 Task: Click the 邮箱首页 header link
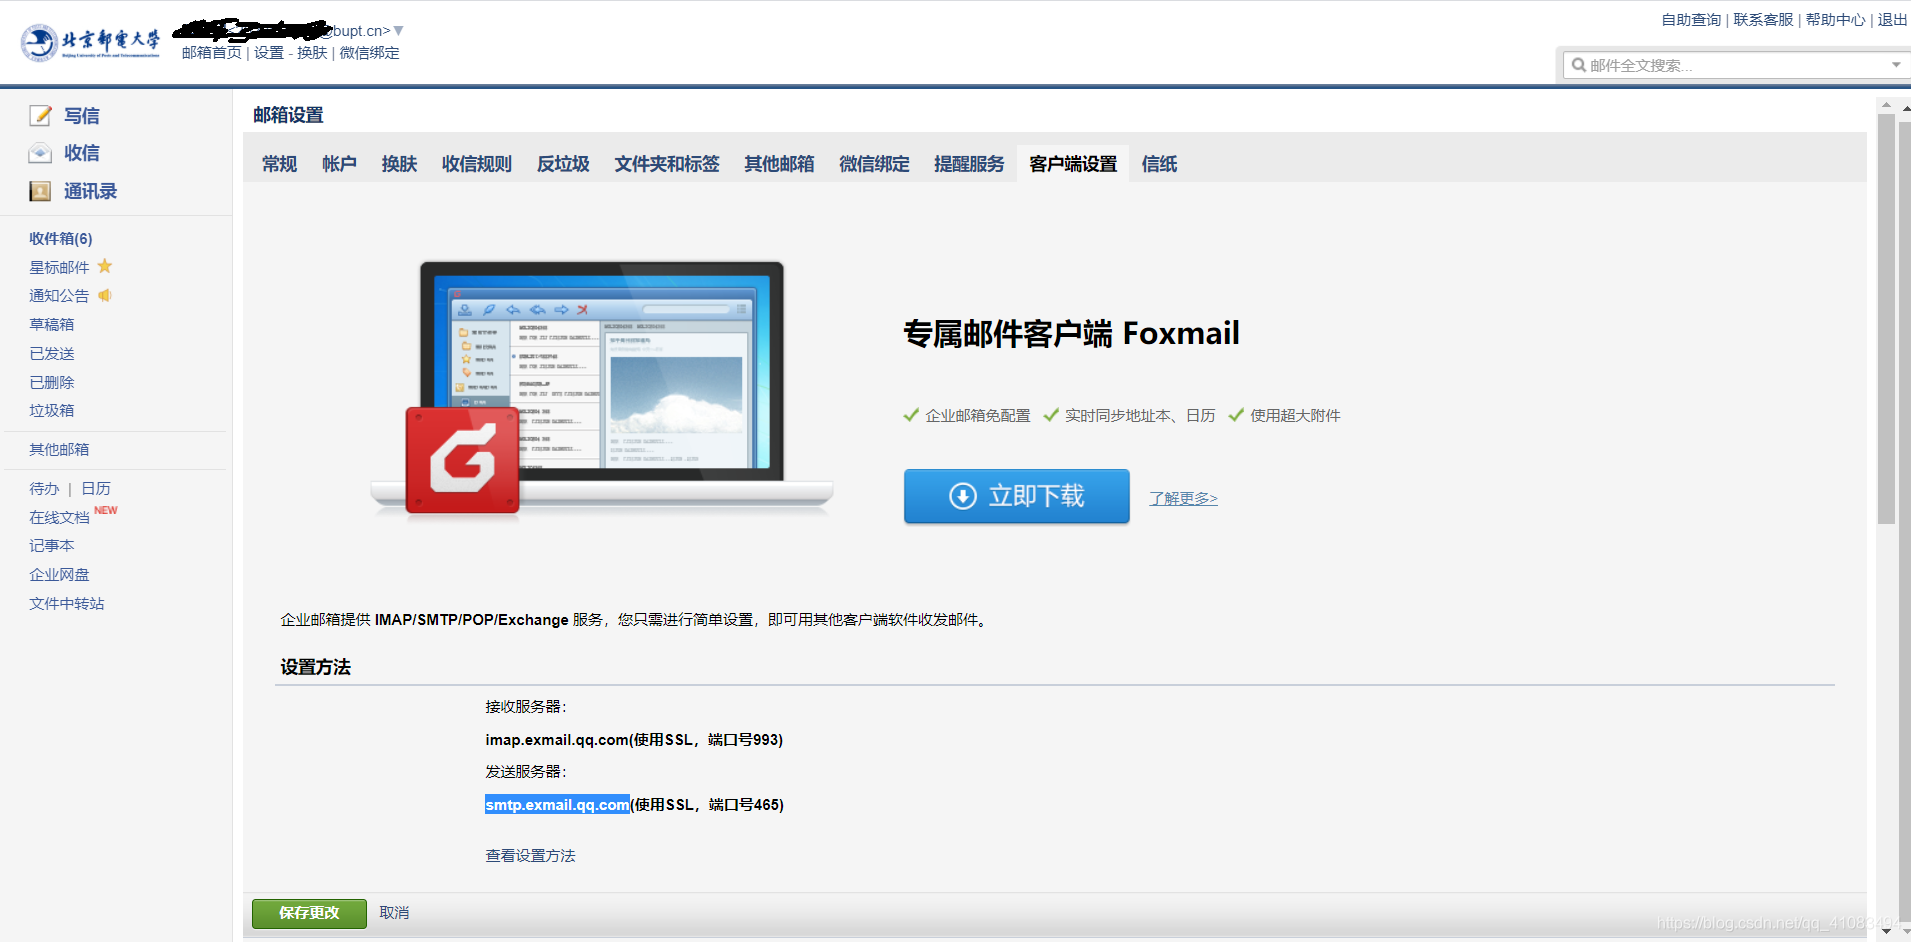click(x=212, y=52)
